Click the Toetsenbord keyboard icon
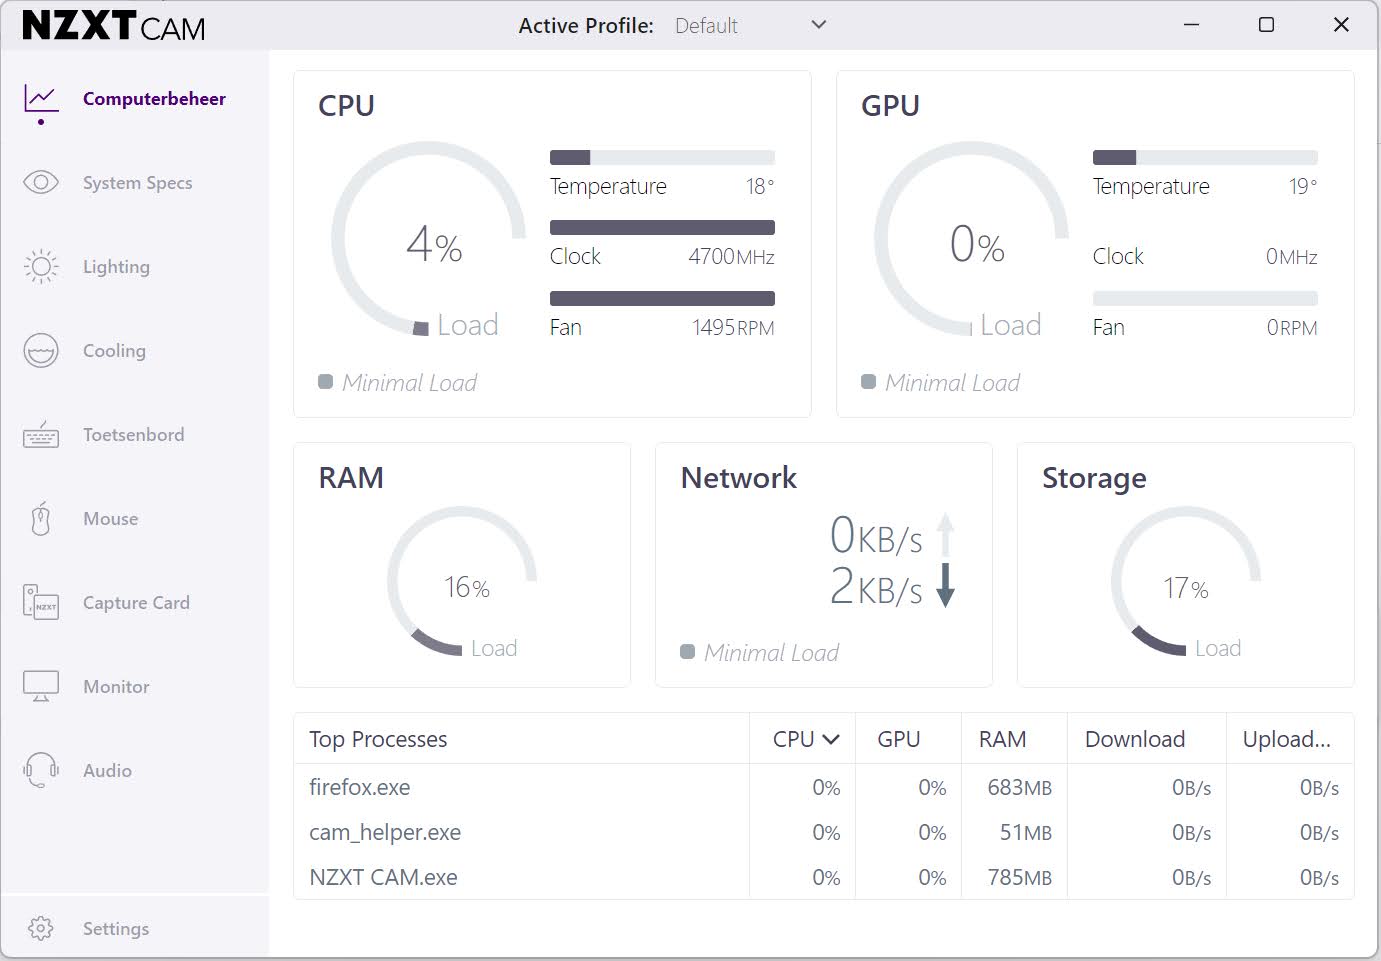 click(x=41, y=435)
